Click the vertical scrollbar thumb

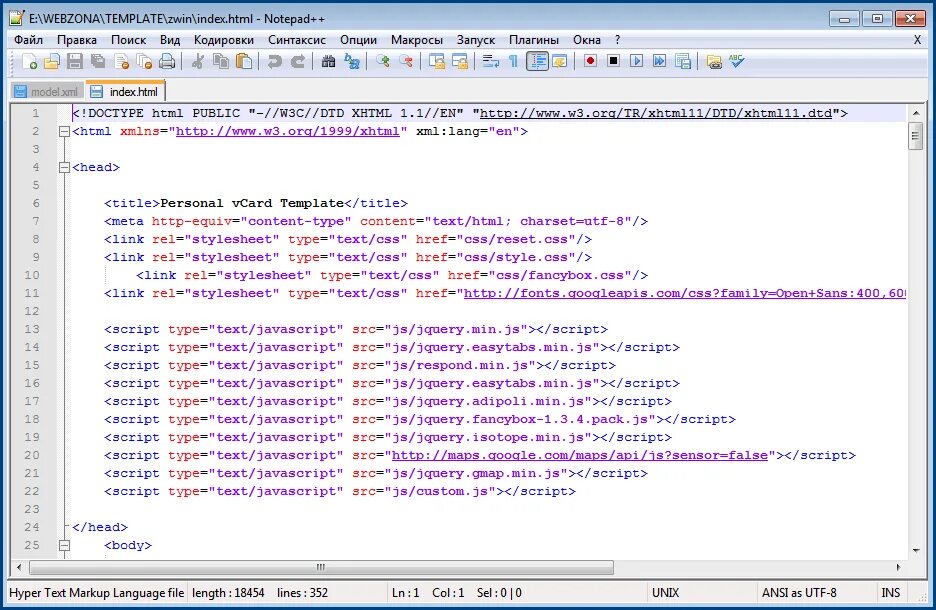pos(916,136)
